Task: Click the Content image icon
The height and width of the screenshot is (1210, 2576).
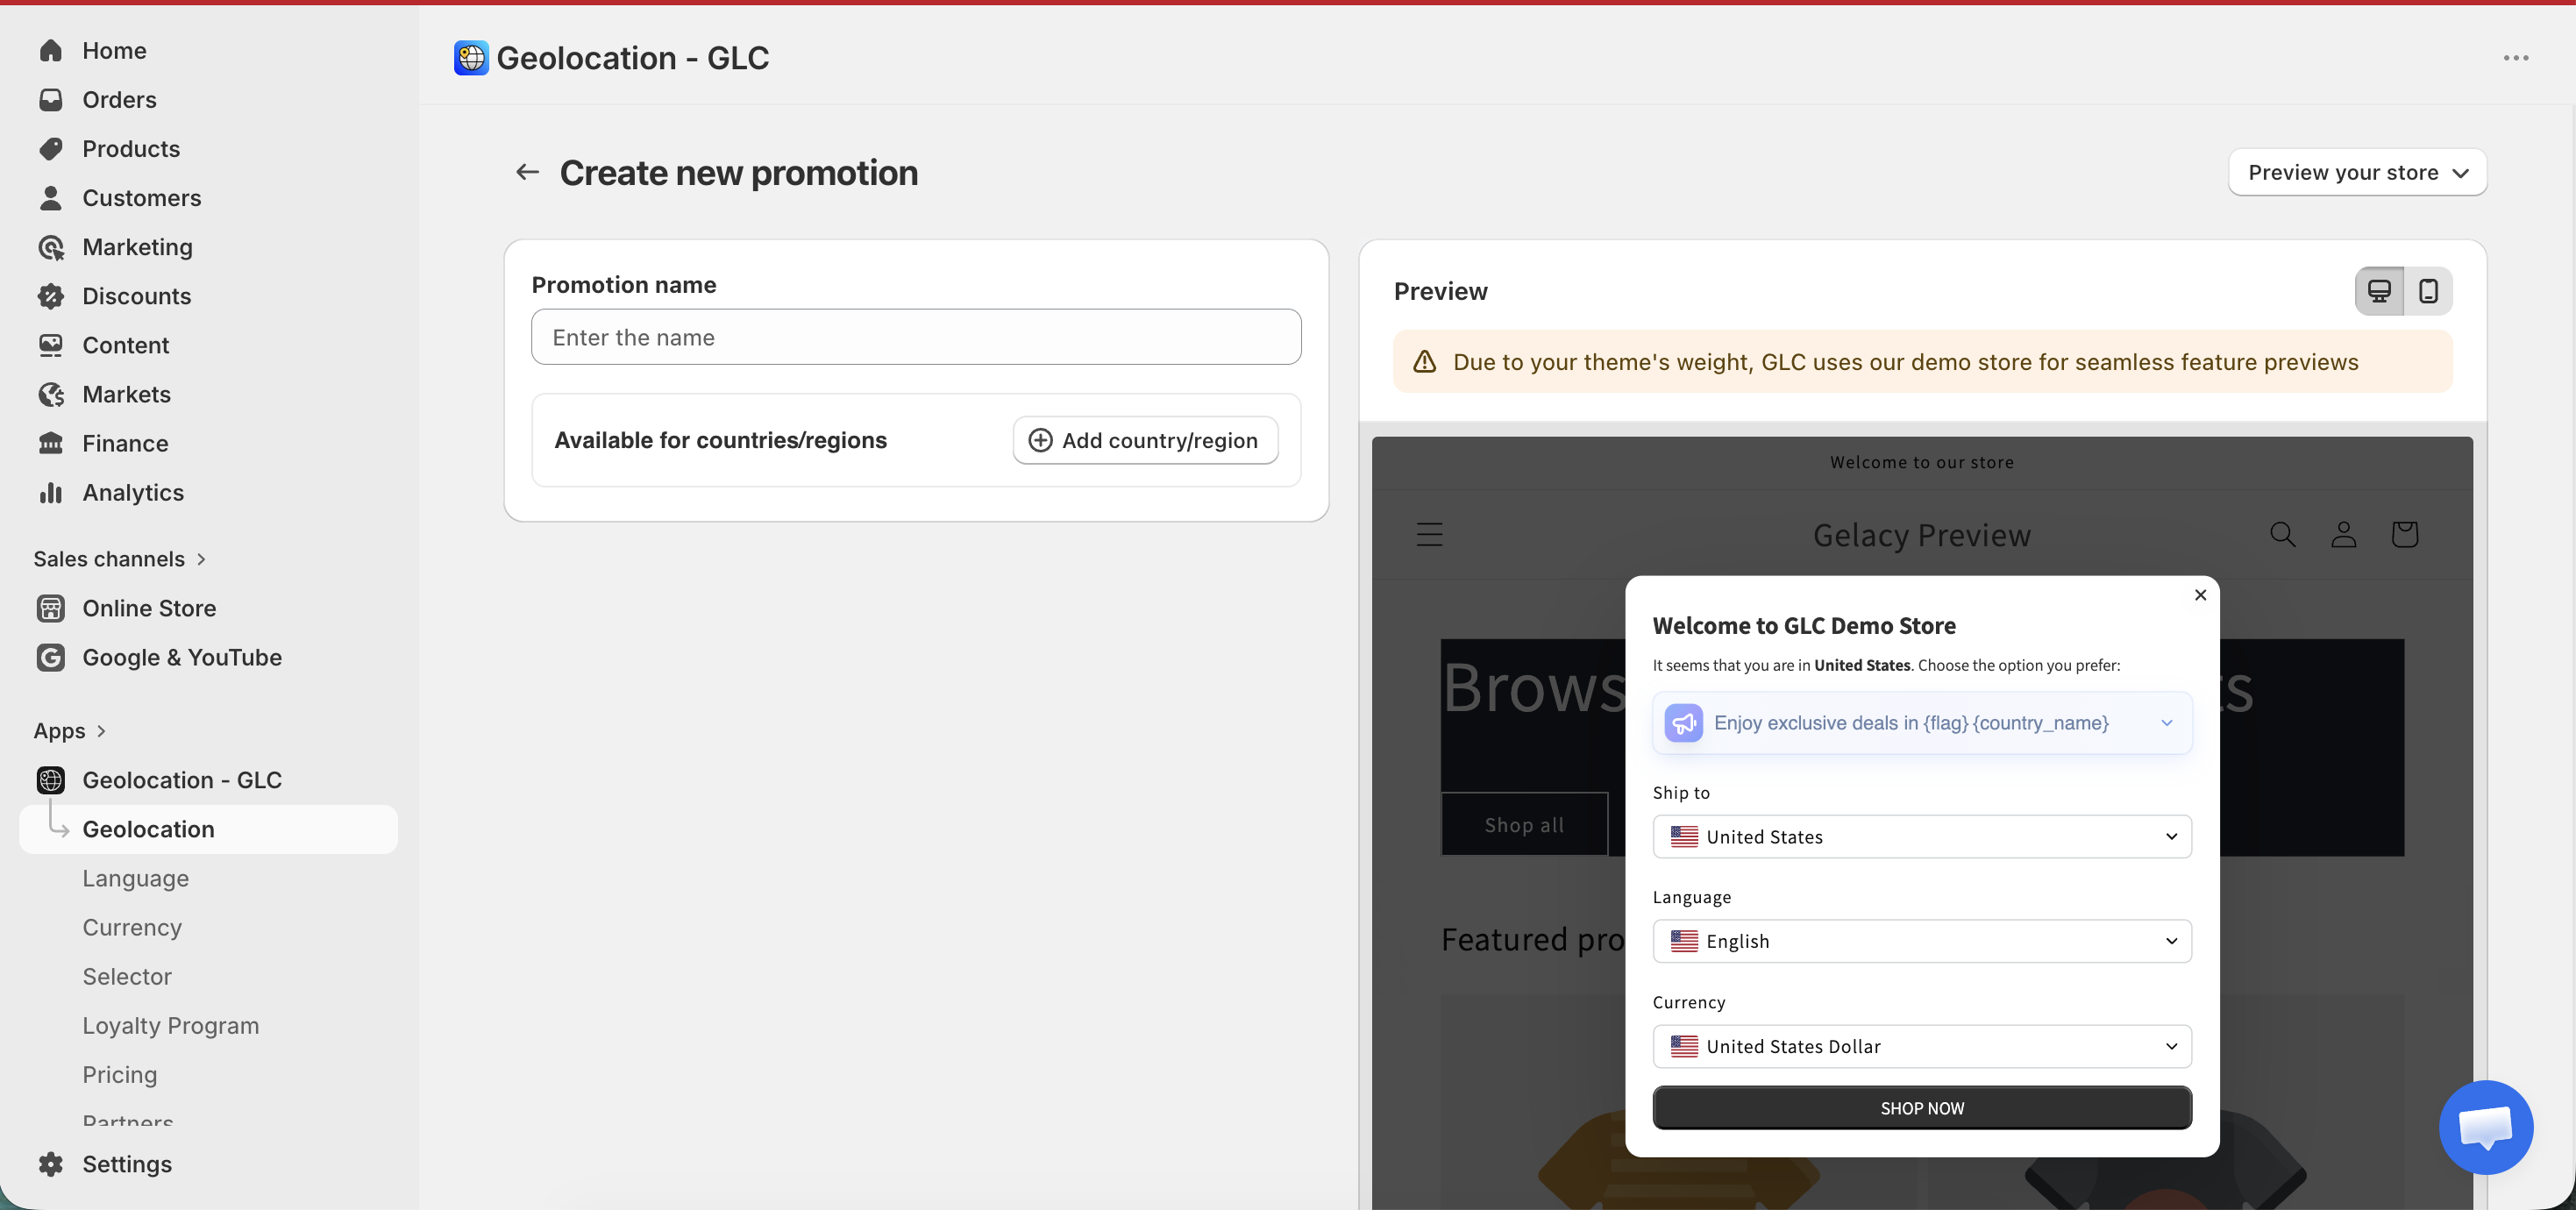Action: tap(51, 345)
